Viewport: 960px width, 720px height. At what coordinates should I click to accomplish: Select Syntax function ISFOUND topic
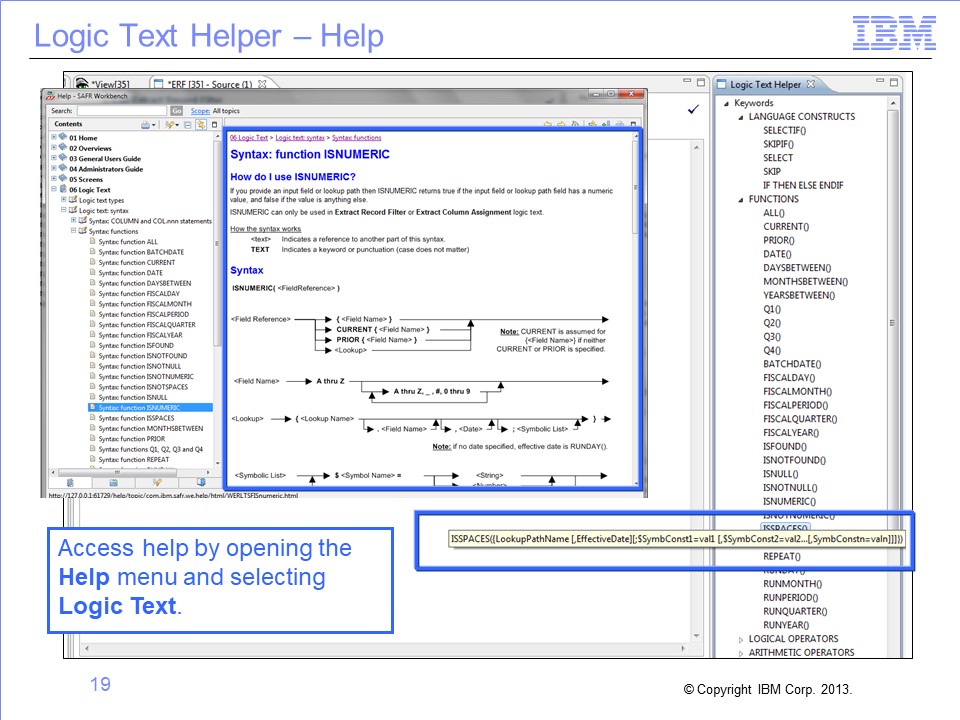pyautogui.click(x=136, y=345)
